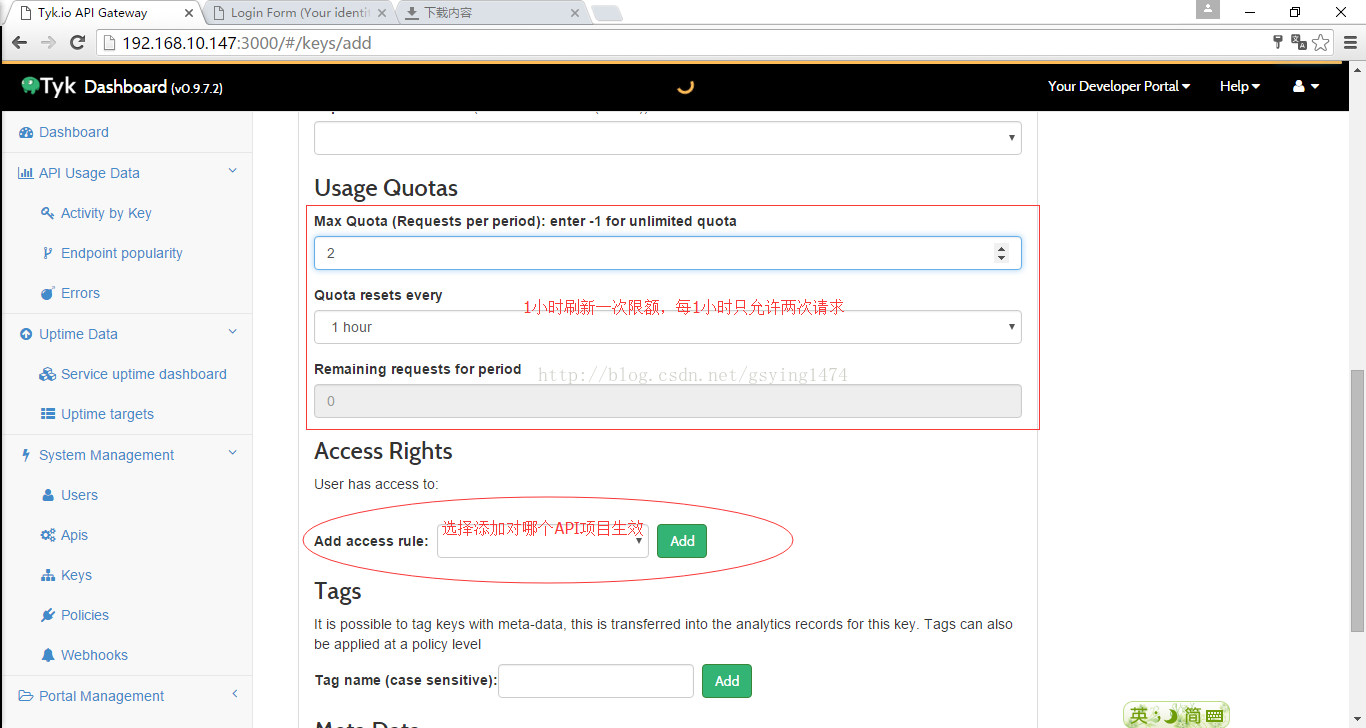The width and height of the screenshot is (1366, 728).
Task: Increase Max Quota with the up stepper arrow
Action: click(1001, 248)
